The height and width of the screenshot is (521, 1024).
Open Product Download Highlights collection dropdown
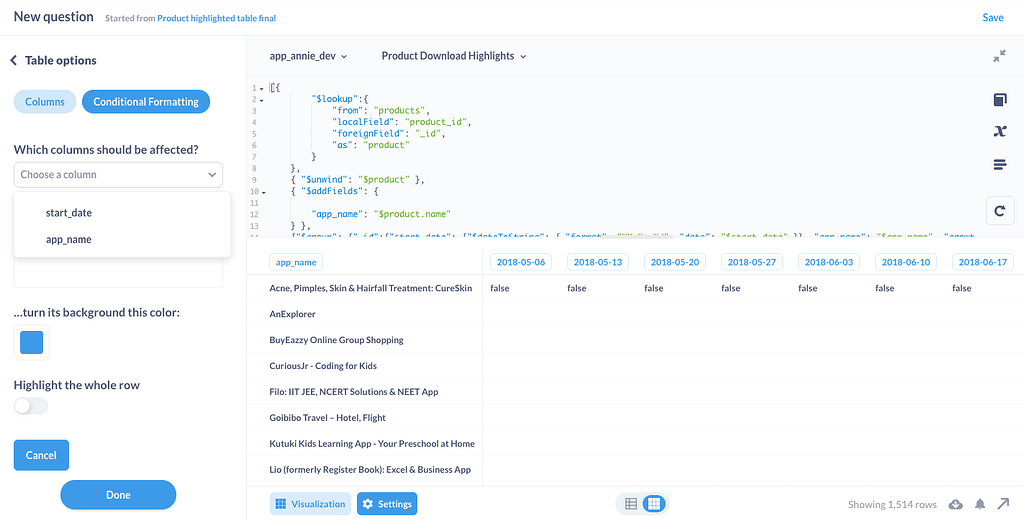coord(454,56)
